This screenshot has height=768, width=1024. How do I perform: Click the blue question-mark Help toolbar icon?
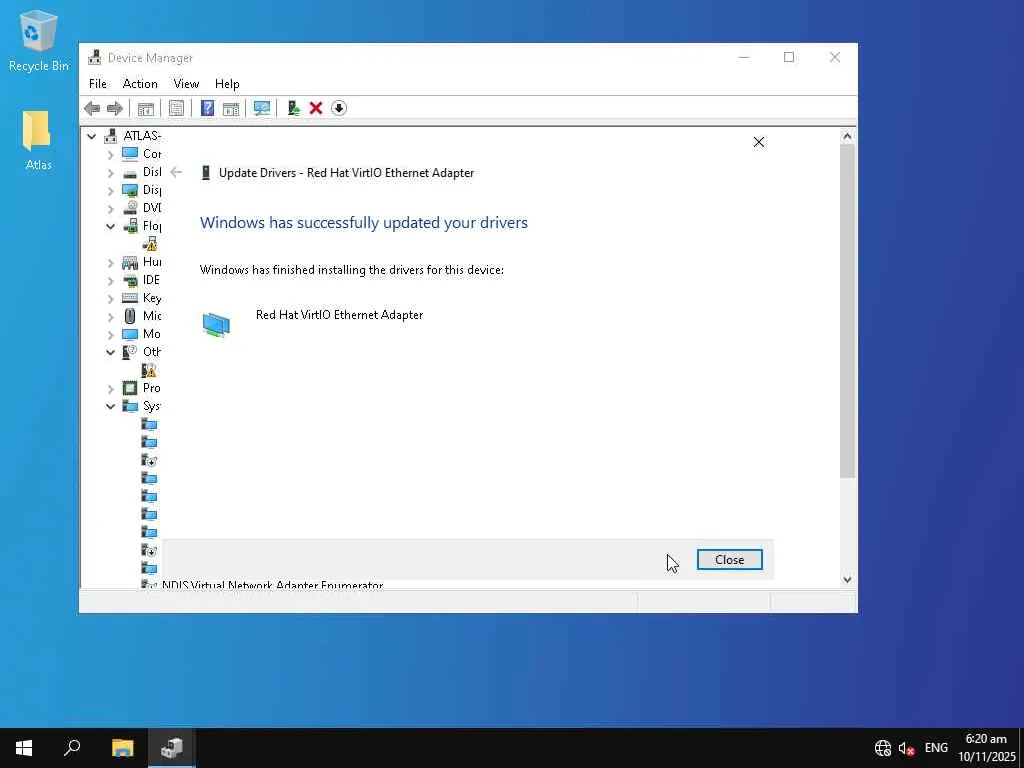(208, 108)
